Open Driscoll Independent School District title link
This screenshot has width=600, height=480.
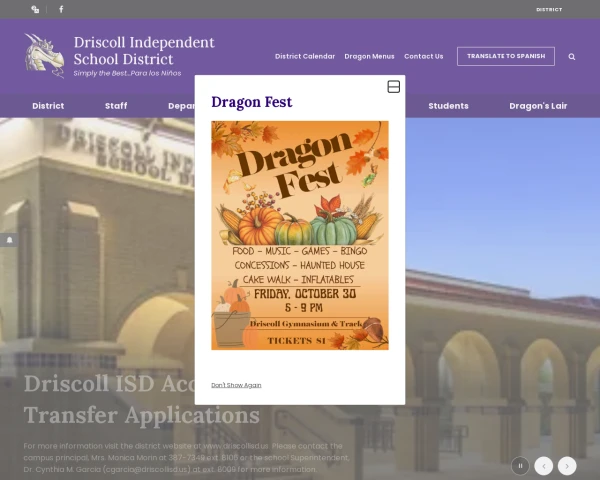[144, 51]
